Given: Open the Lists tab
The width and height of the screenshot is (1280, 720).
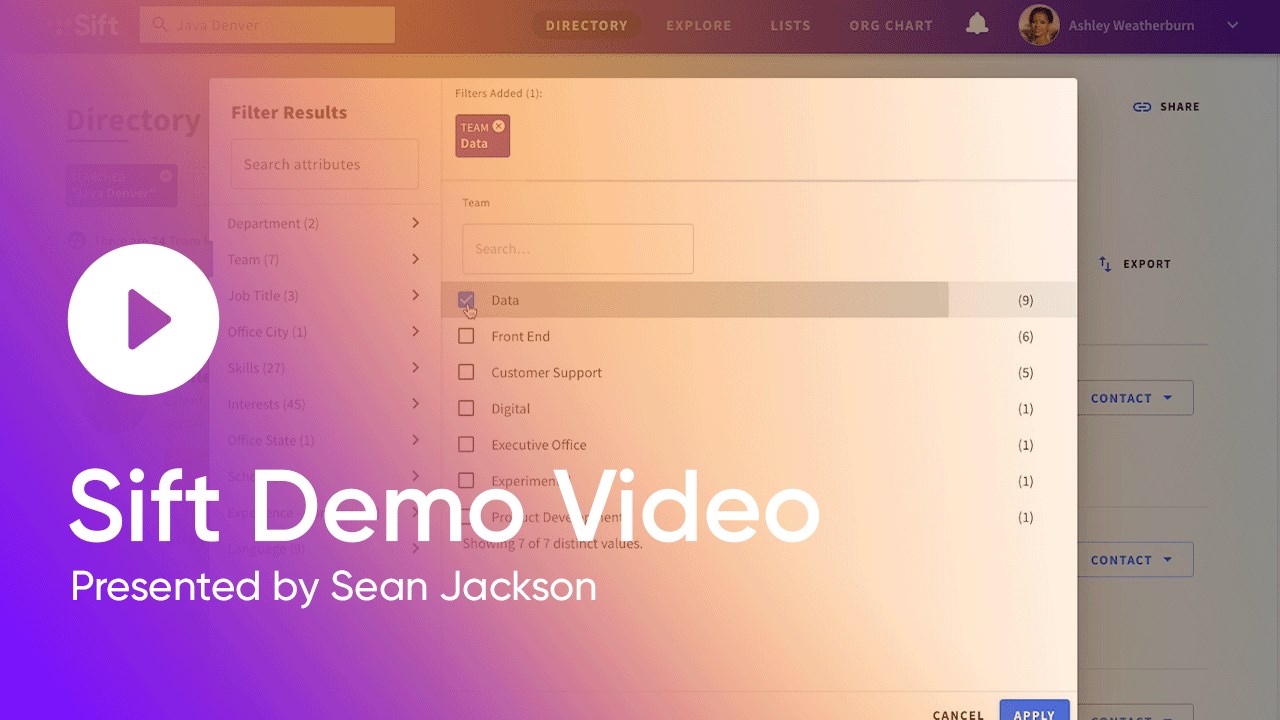Looking at the screenshot, I should point(790,25).
